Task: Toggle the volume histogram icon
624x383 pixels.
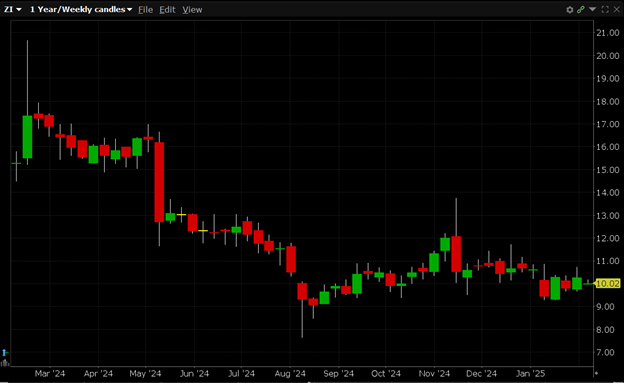Action: (5, 362)
